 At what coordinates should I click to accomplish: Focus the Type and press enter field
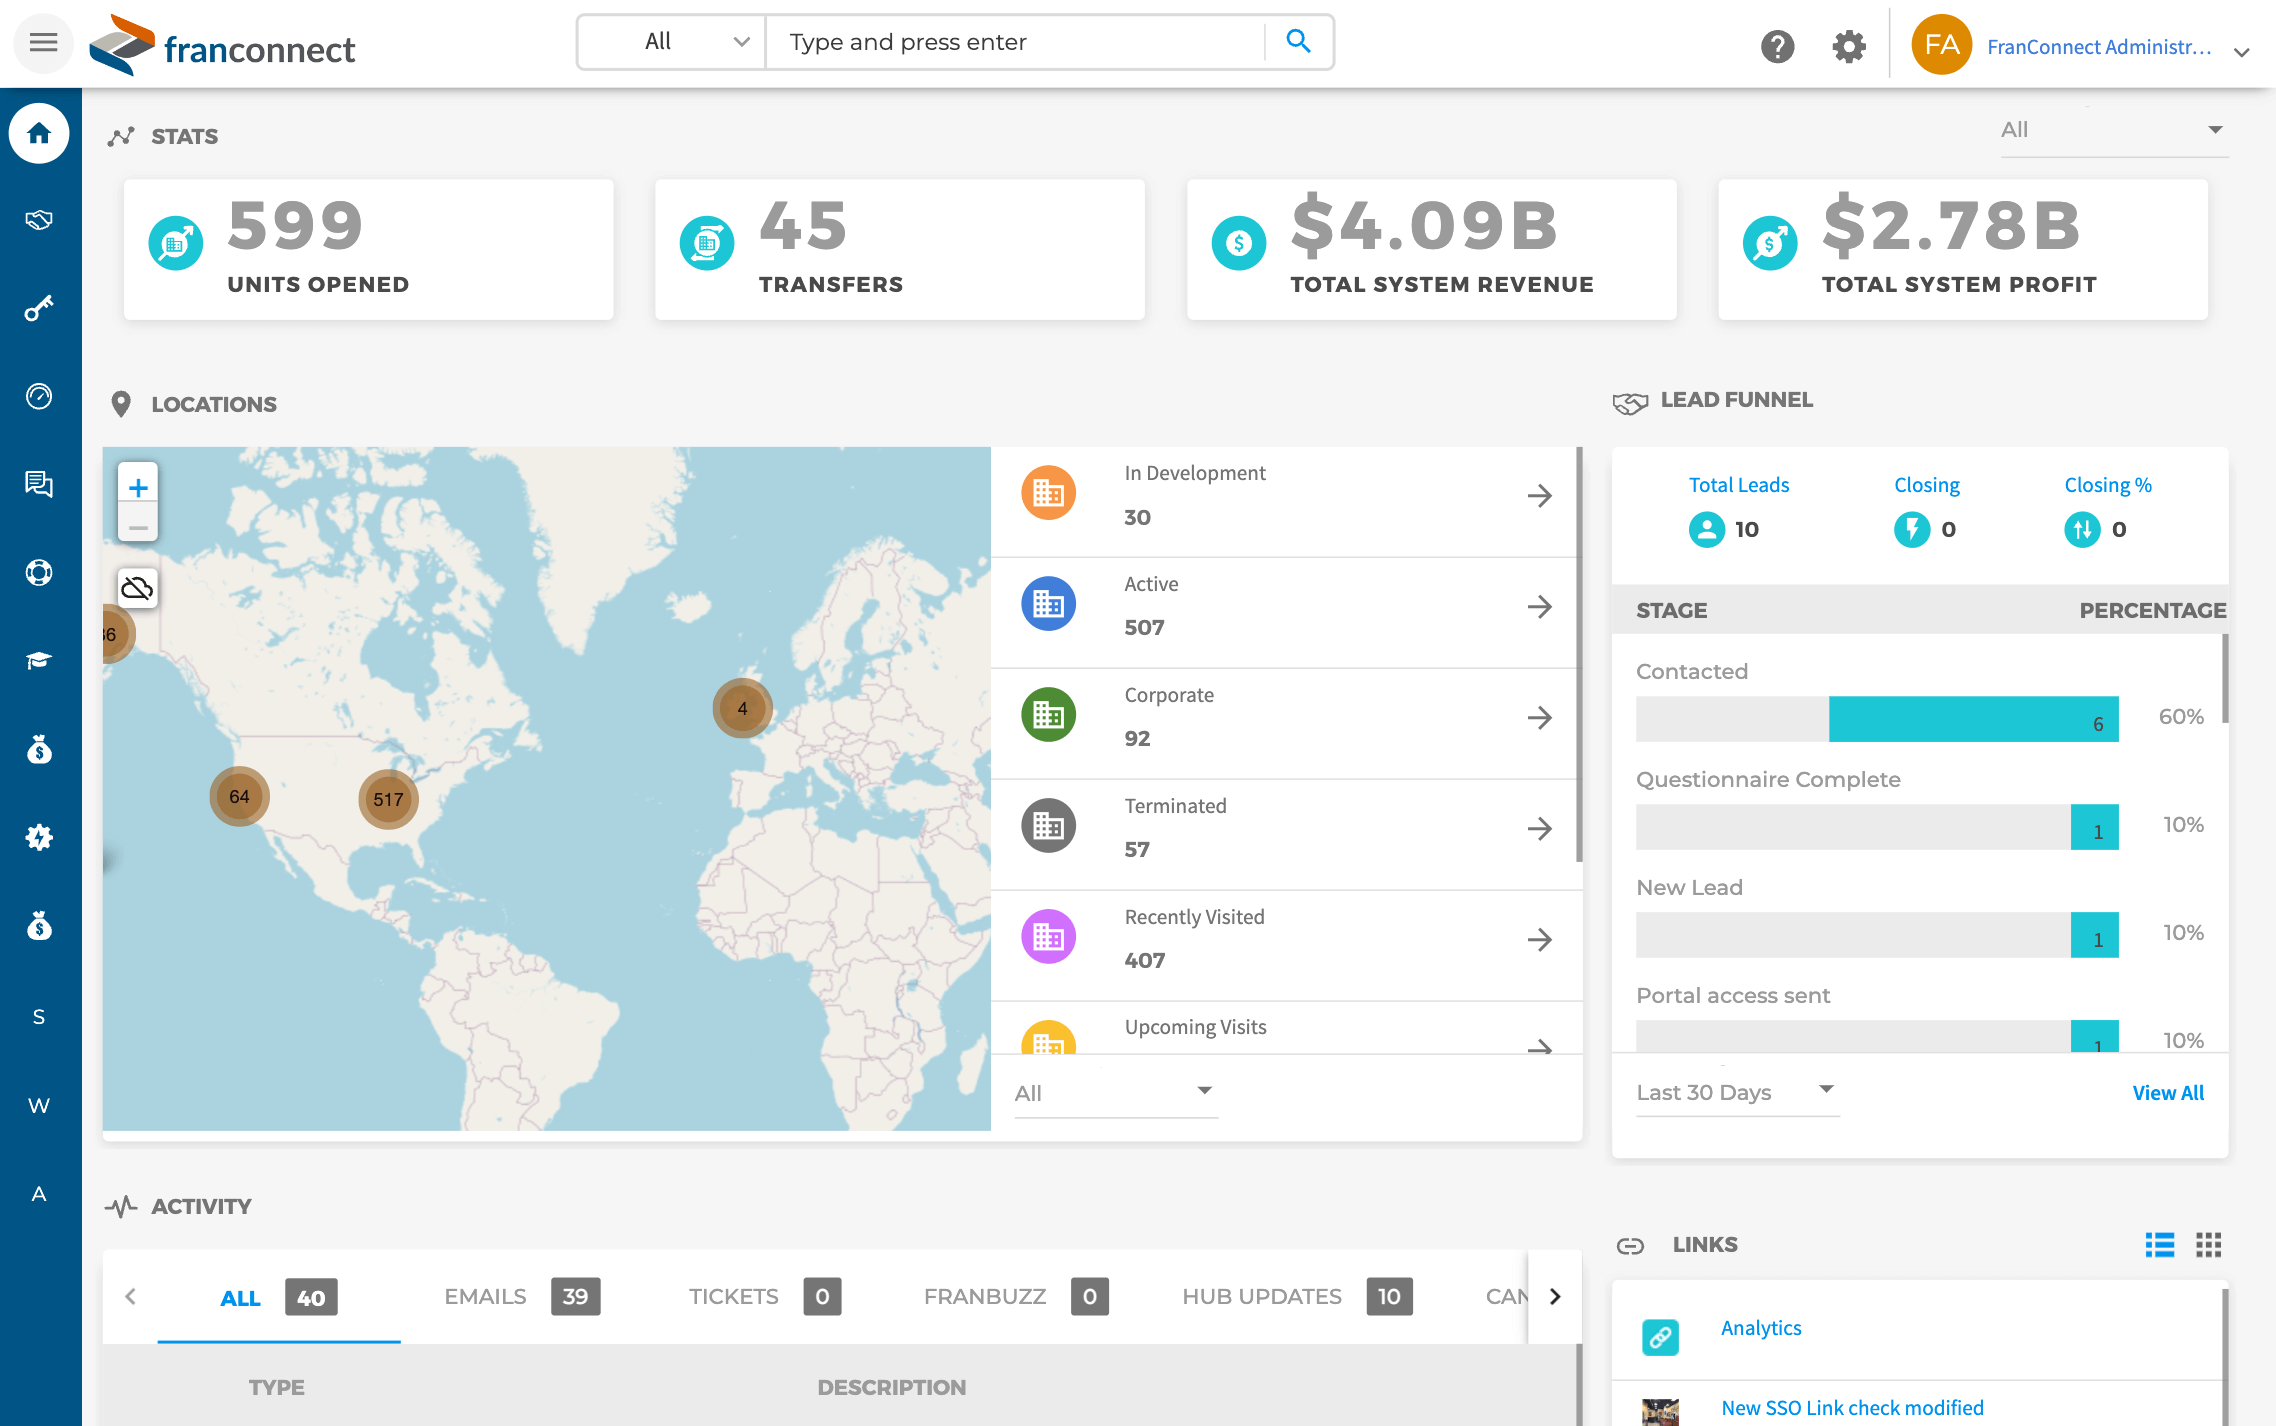coord(1015,42)
